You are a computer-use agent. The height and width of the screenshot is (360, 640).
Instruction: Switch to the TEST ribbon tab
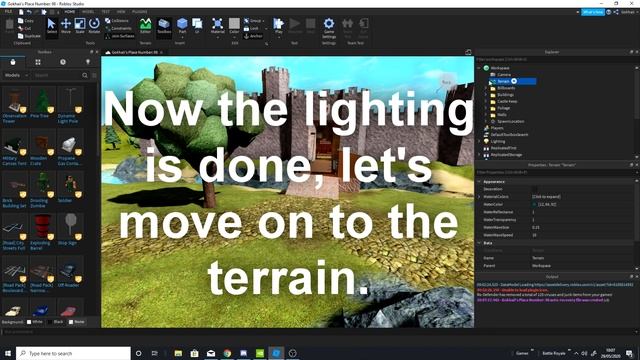[105, 12]
